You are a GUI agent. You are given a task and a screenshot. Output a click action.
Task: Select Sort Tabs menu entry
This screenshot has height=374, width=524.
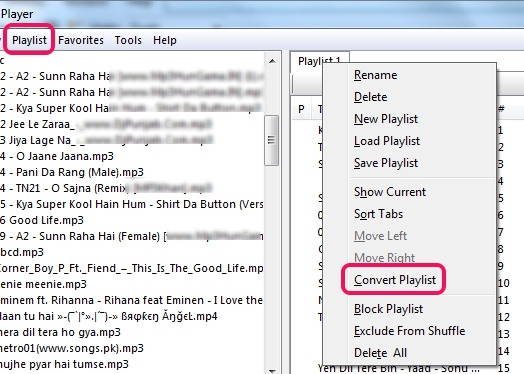click(379, 214)
